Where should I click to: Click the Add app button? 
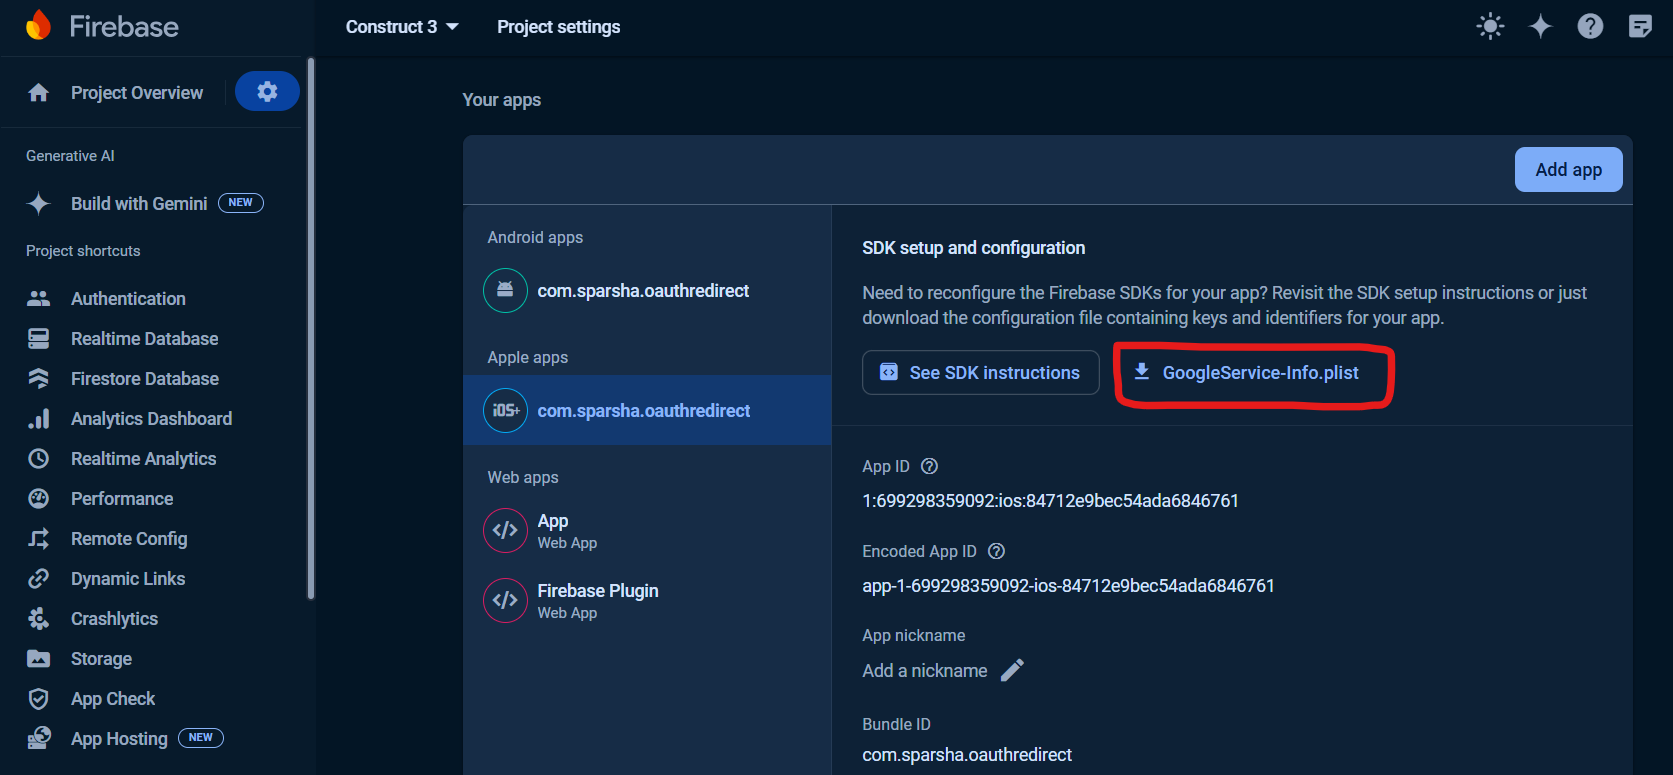pyautogui.click(x=1568, y=170)
